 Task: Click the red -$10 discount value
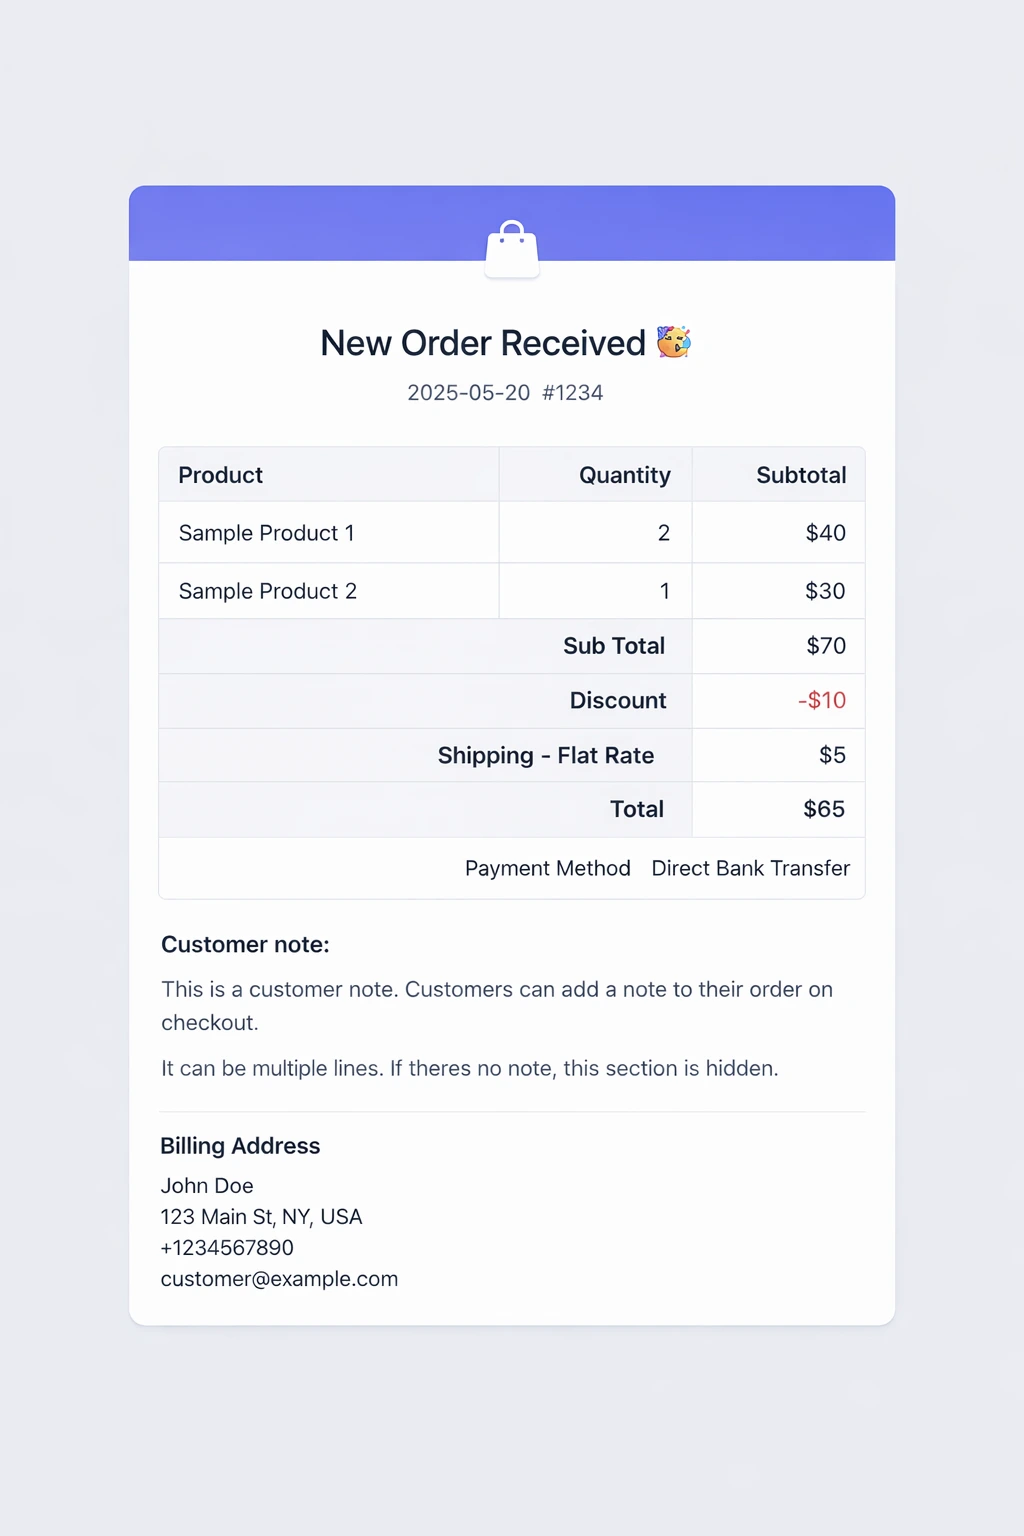pos(822,700)
